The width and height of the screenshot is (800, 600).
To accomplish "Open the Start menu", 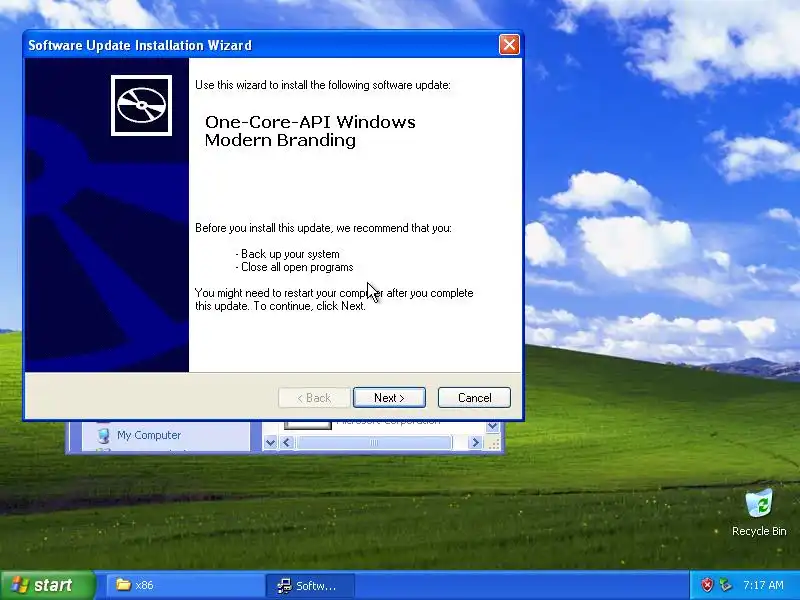I will [47, 585].
